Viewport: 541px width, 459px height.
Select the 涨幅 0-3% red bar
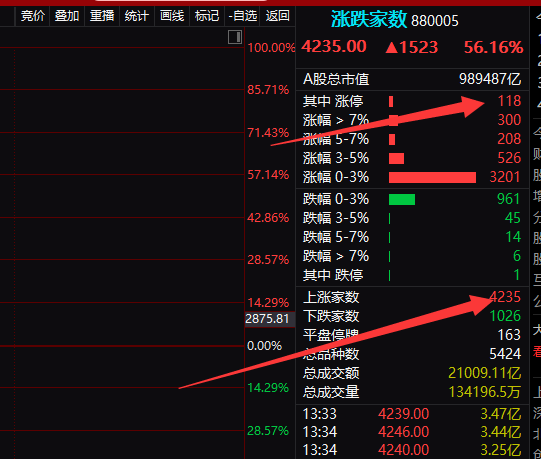[x=432, y=177]
